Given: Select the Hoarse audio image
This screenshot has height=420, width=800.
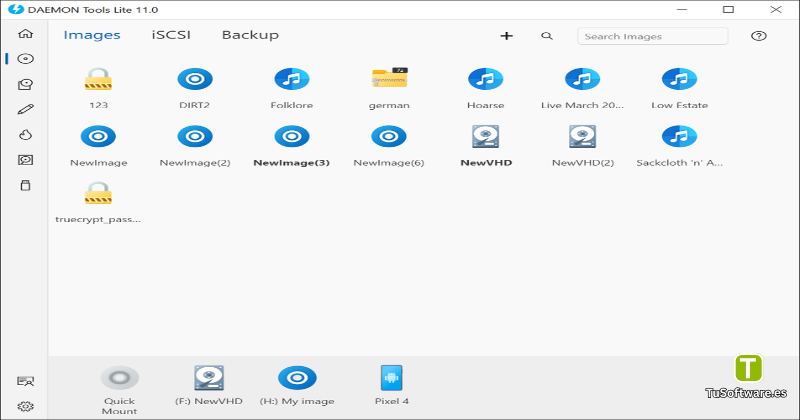Looking at the screenshot, I should pyautogui.click(x=486, y=79).
